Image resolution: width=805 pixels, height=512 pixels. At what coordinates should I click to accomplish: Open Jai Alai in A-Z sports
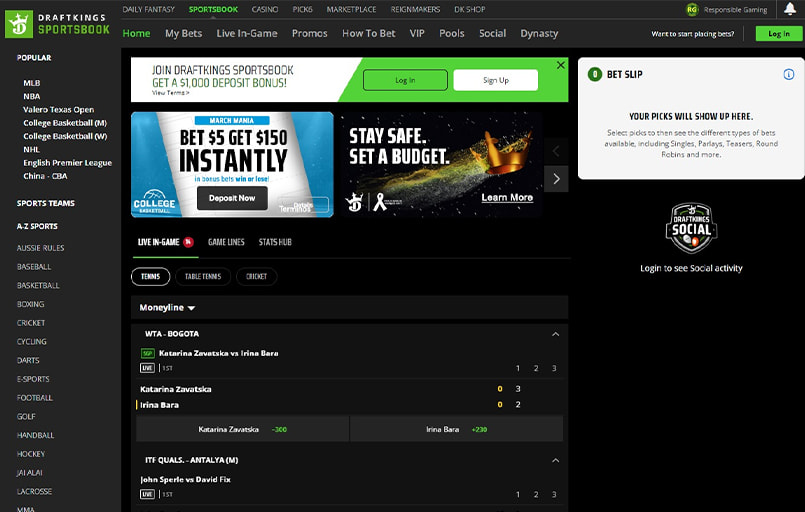coord(30,473)
